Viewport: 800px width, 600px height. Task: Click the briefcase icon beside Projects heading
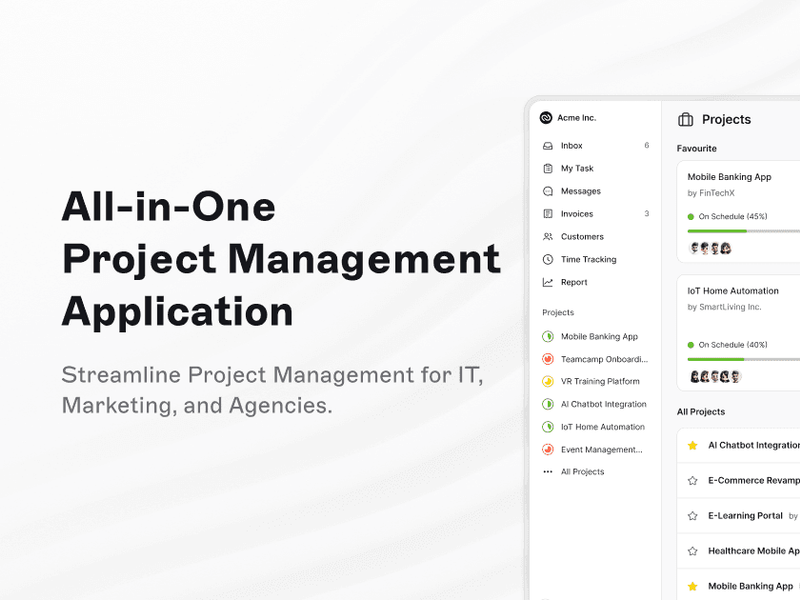pyautogui.click(x=686, y=120)
